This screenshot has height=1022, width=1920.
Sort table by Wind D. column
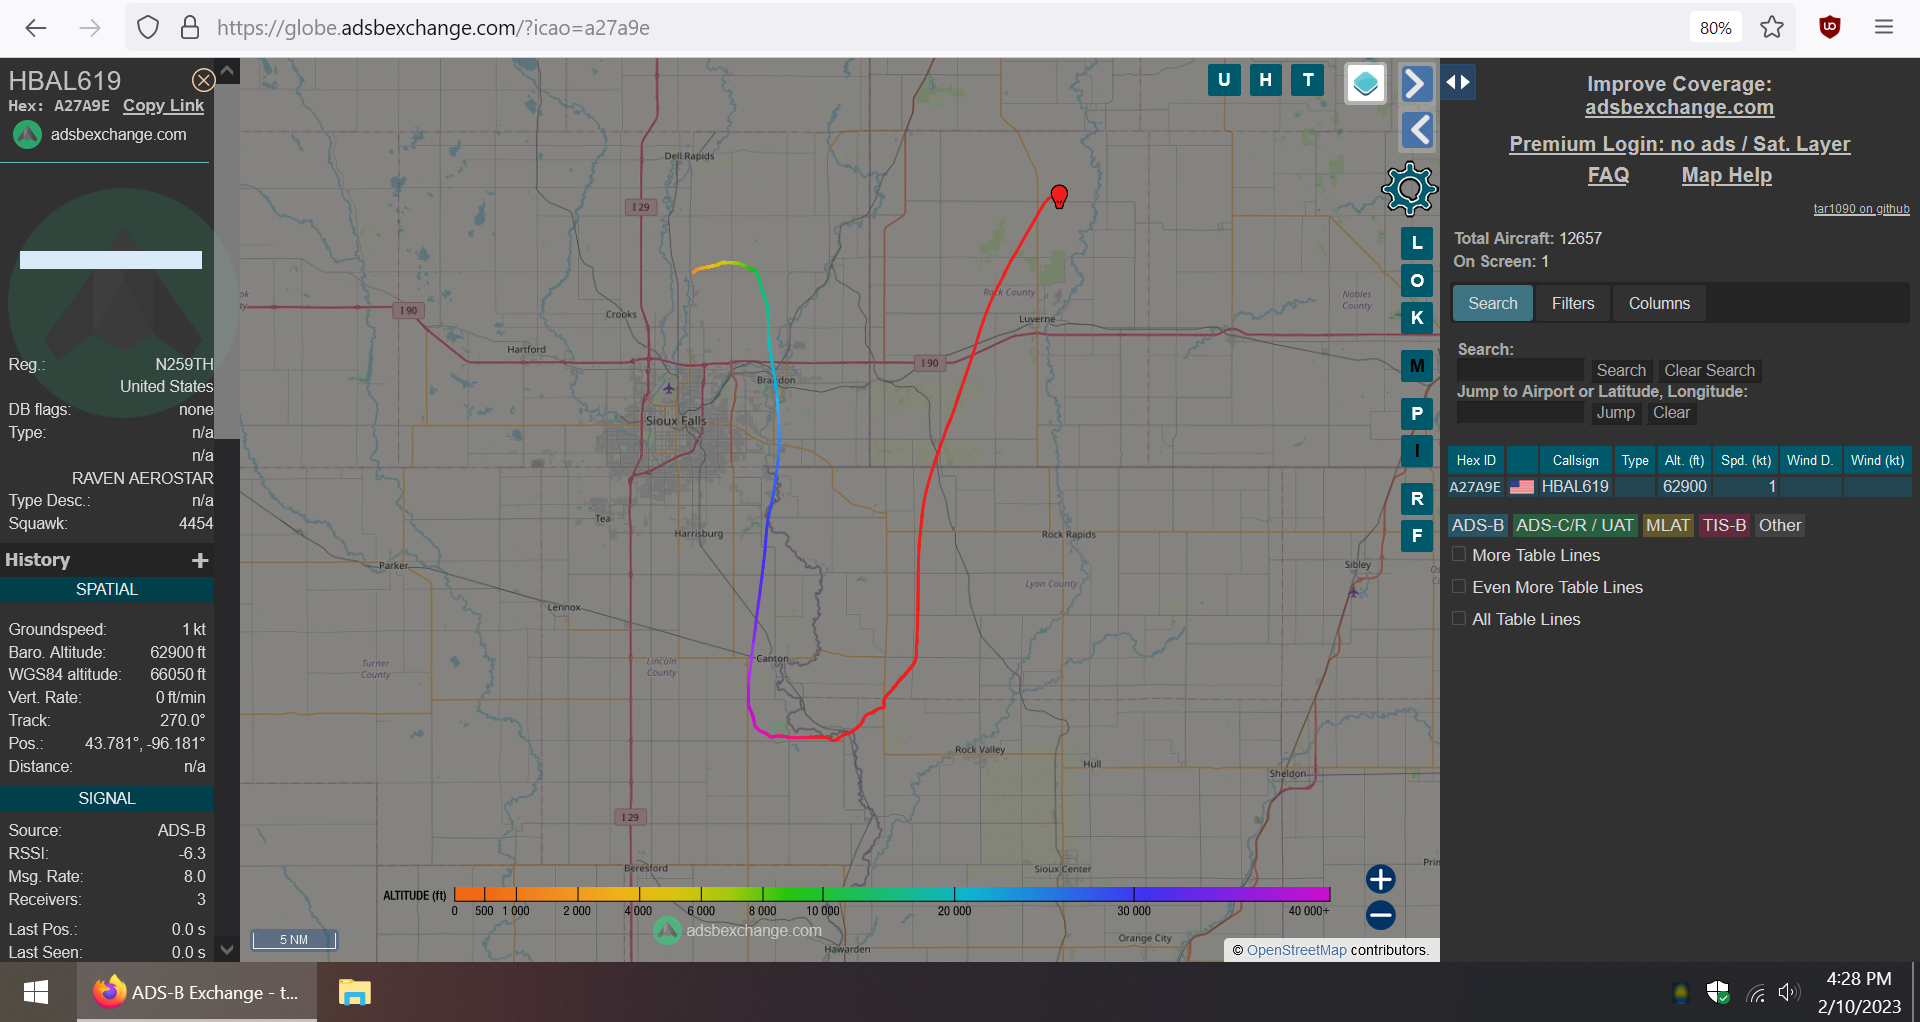[1810, 460]
